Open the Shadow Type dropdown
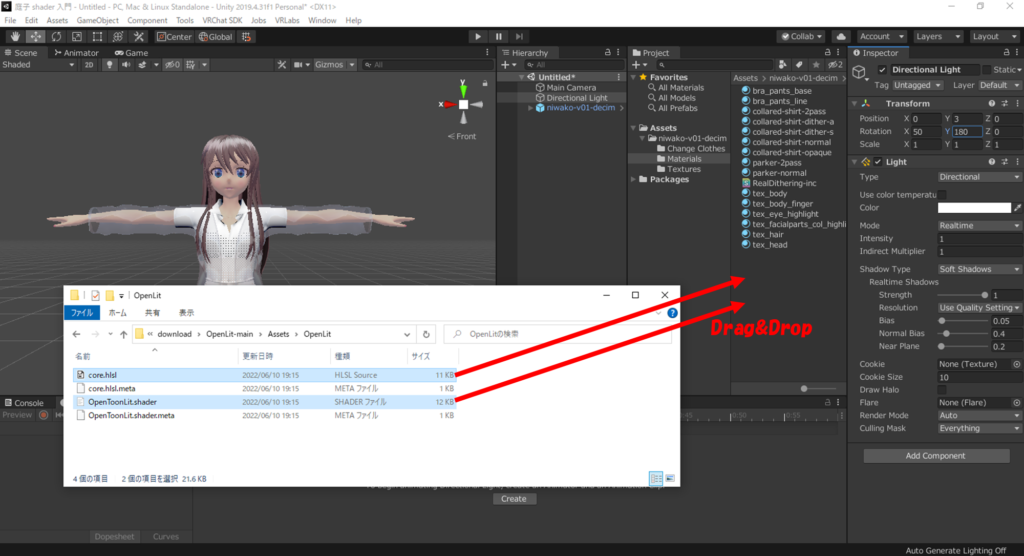Image resolution: width=1024 pixels, height=556 pixels. click(979, 269)
